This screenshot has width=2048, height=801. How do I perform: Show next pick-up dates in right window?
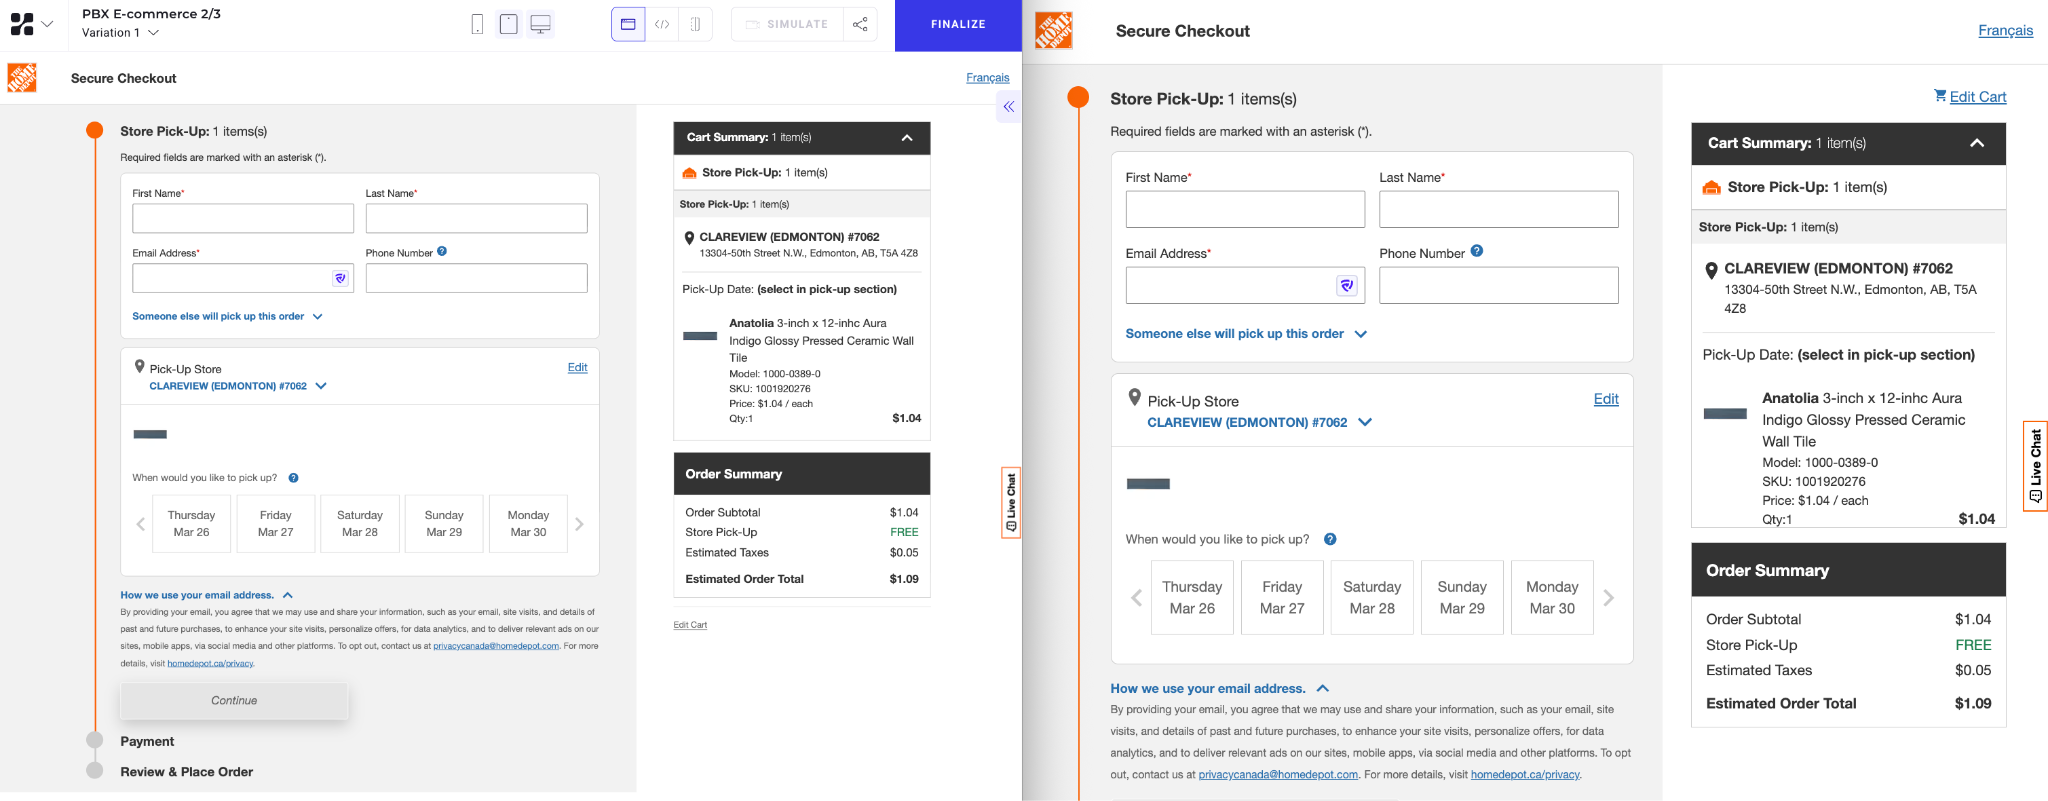click(1608, 598)
